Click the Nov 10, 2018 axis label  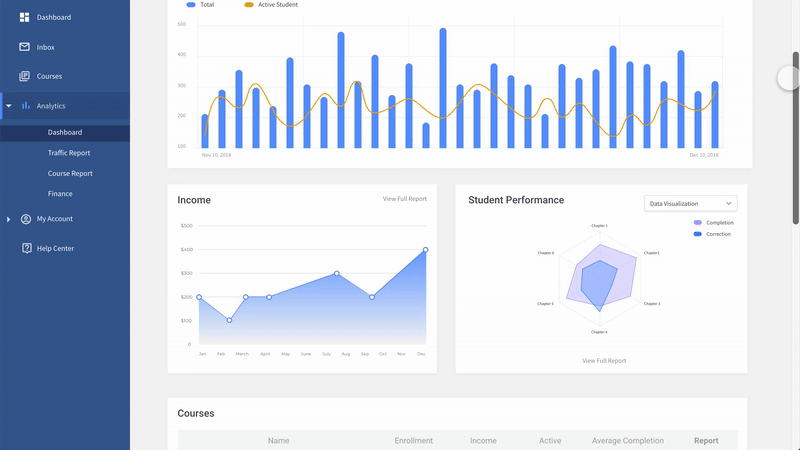pyautogui.click(x=216, y=155)
